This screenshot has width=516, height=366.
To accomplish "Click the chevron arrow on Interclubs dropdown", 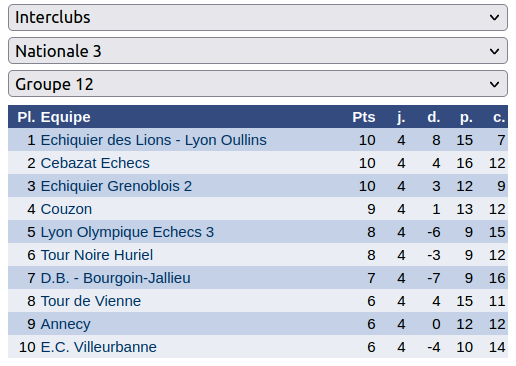I will click(494, 17).
